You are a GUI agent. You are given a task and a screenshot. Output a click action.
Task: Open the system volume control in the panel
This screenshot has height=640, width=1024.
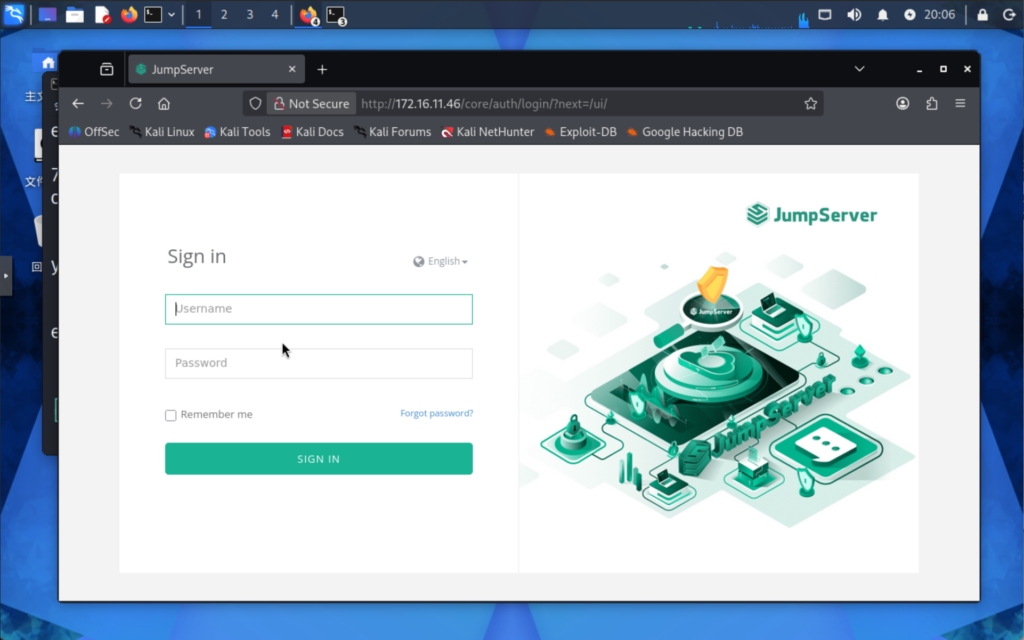pyautogui.click(x=854, y=15)
